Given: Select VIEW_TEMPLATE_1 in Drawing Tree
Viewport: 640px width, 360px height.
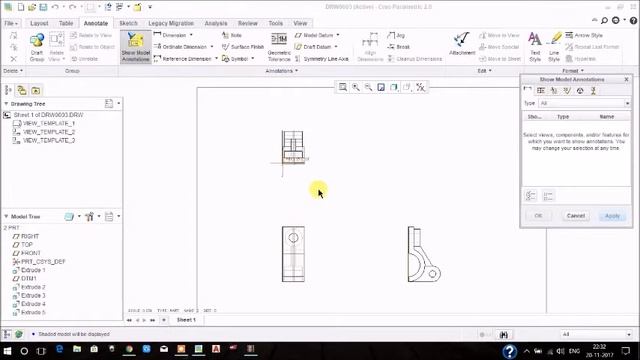Looking at the screenshot, I should tap(49, 123).
